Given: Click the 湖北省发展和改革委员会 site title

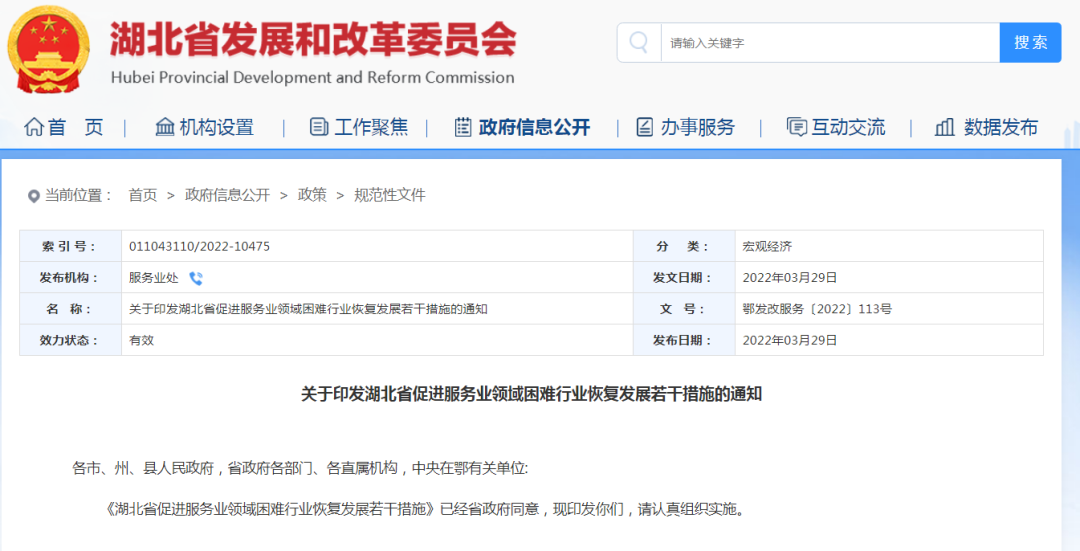Looking at the screenshot, I should coord(313,39).
